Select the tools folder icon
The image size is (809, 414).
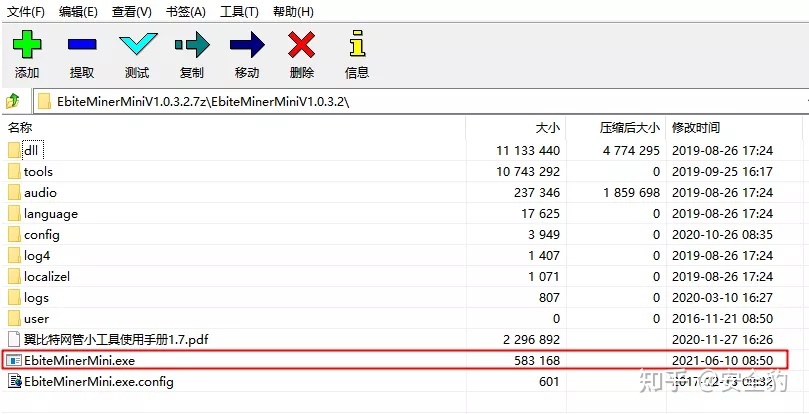pyautogui.click(x=14, y=171)
